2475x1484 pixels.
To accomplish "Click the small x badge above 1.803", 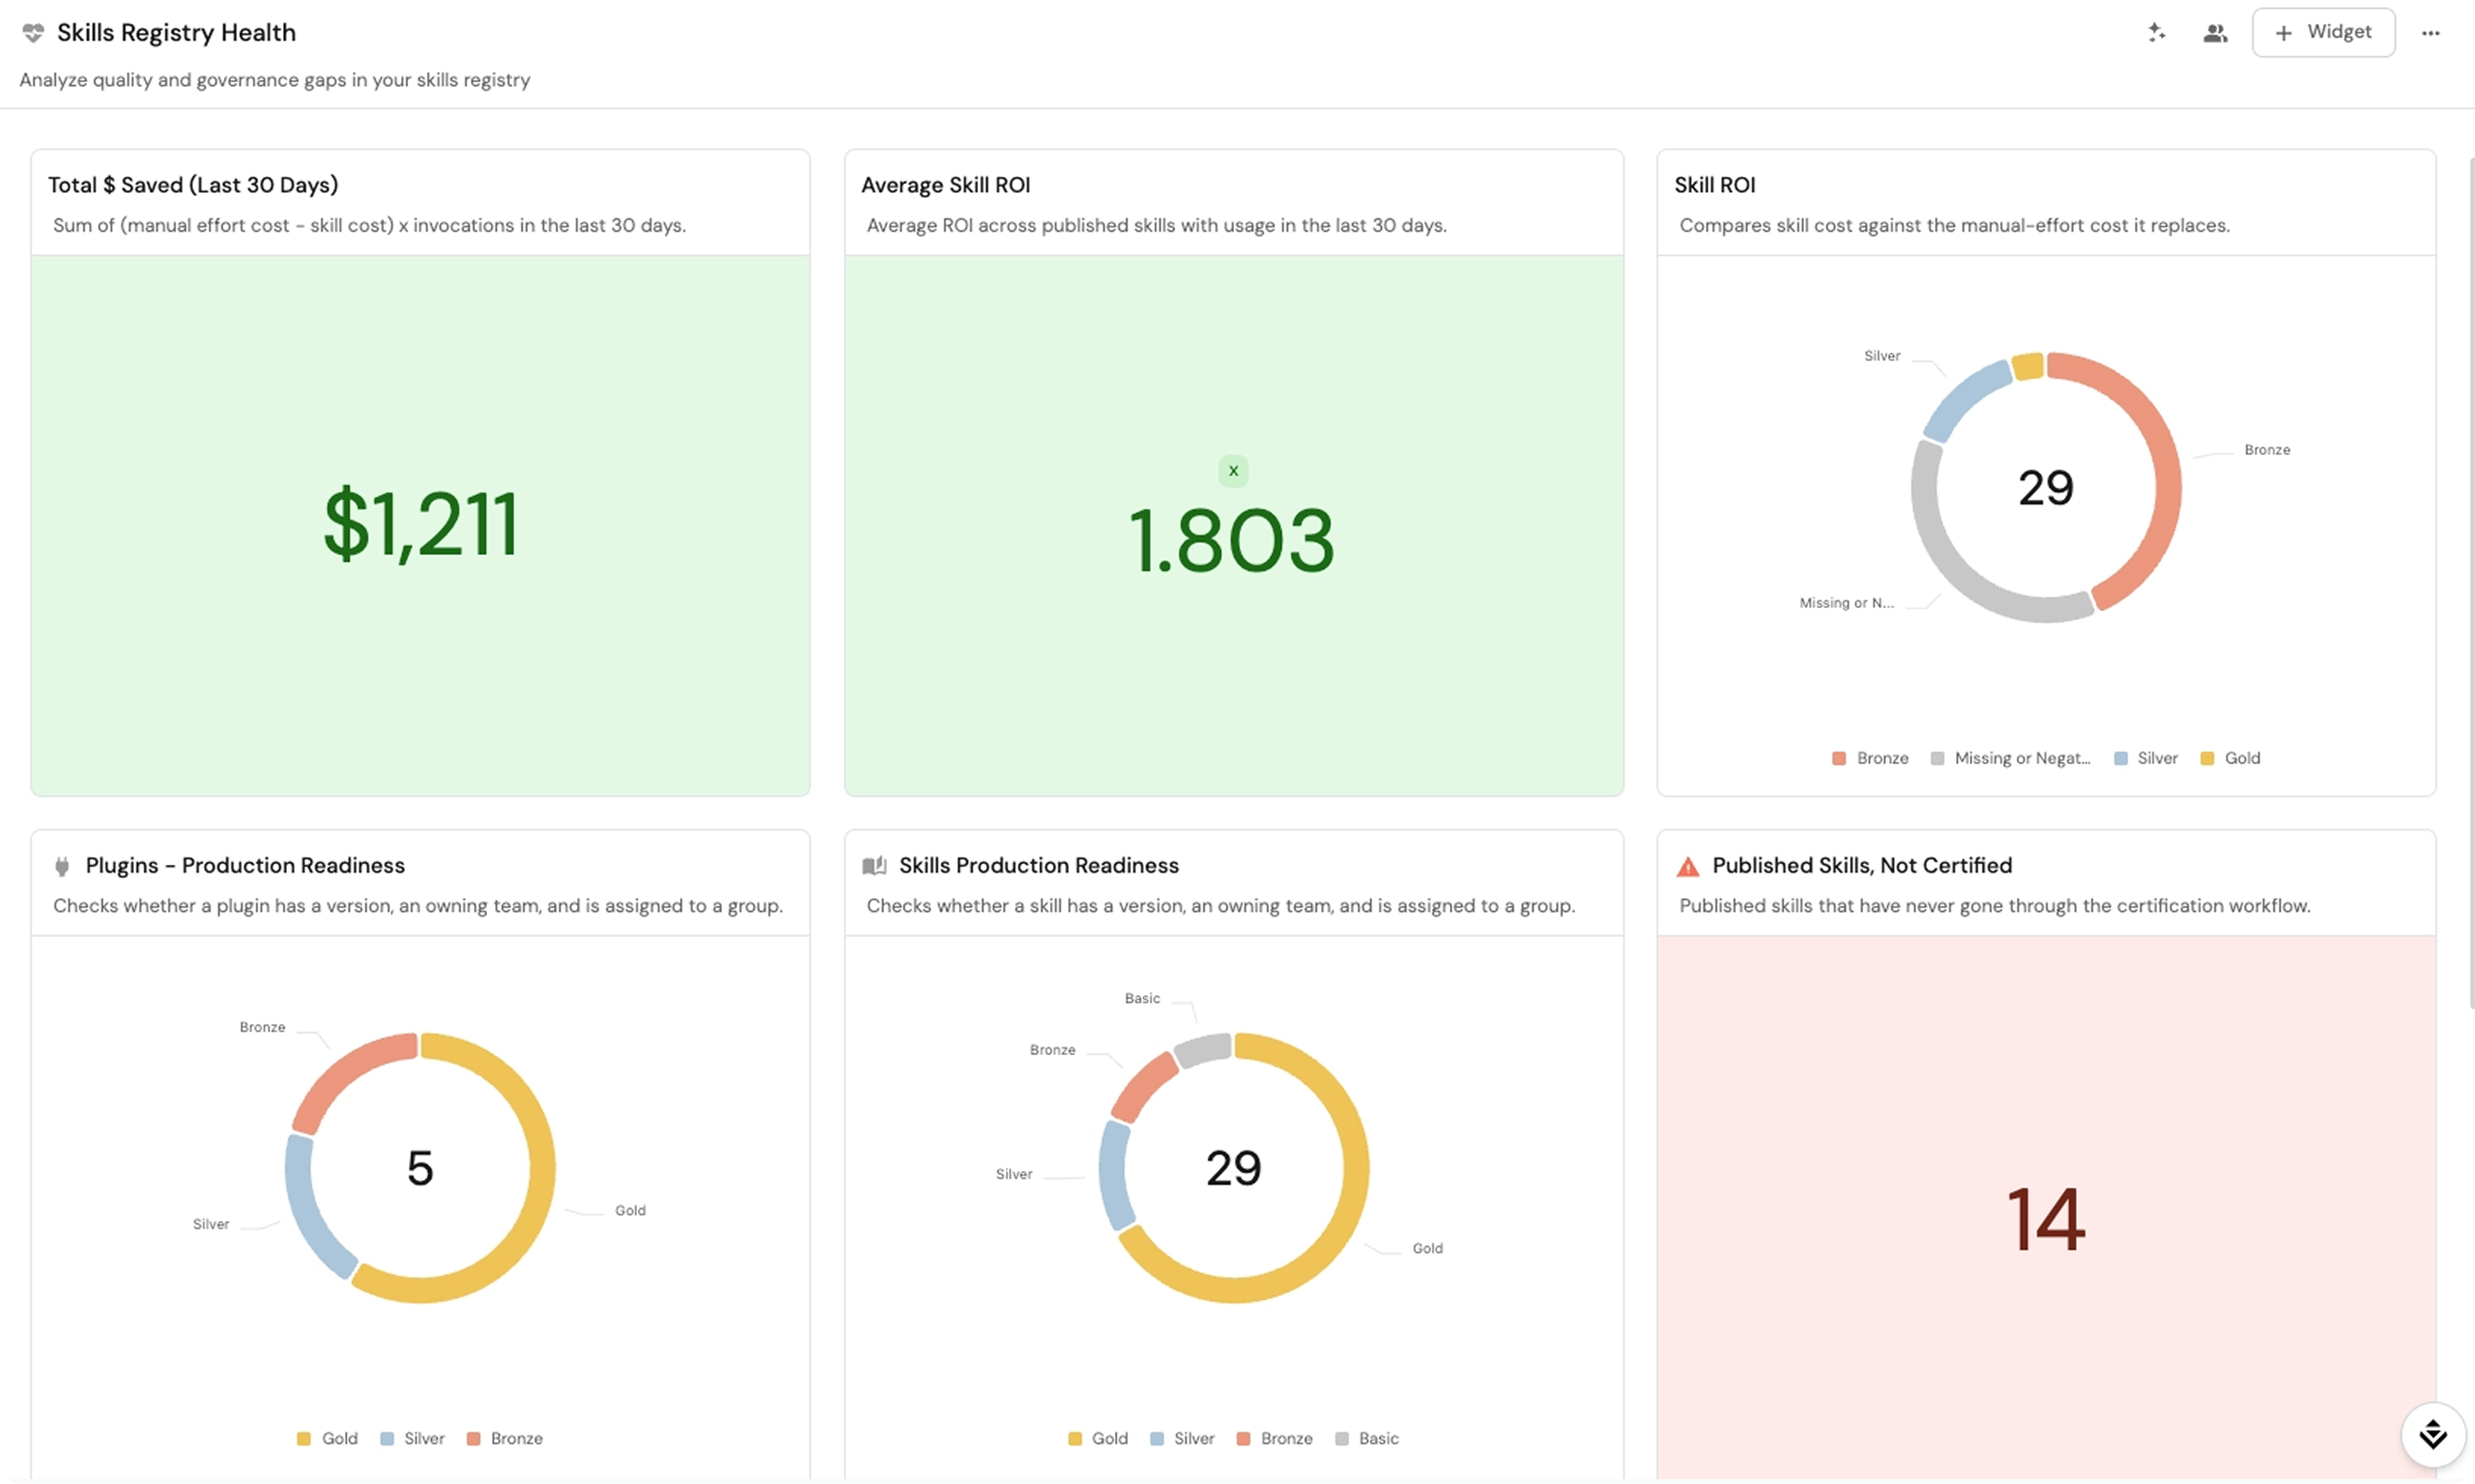I will (1233, 471).
